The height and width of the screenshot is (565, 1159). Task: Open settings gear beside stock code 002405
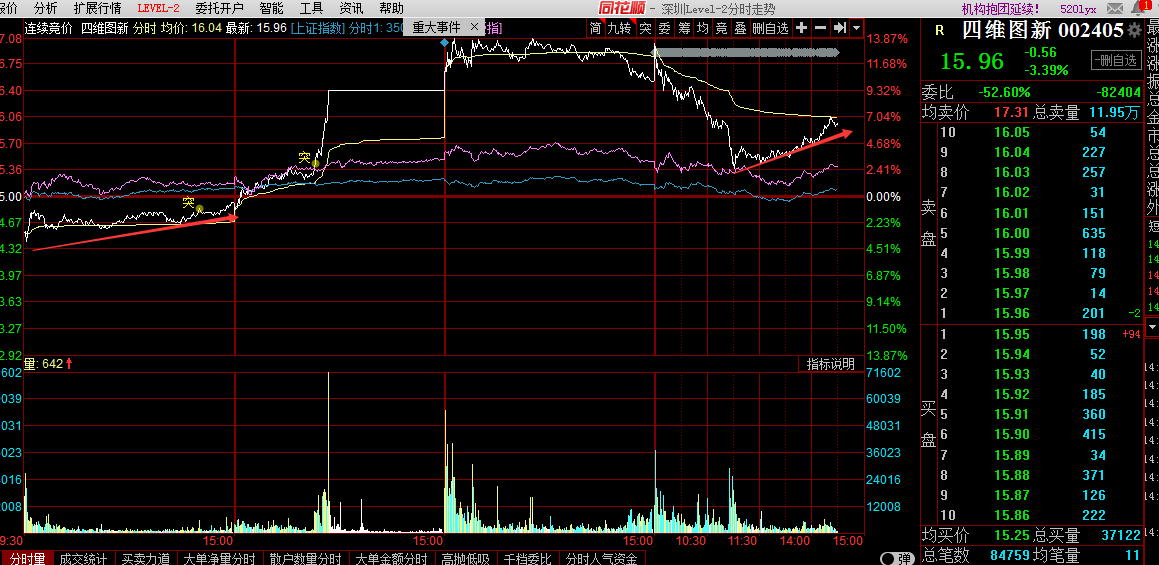point(1134,31)
